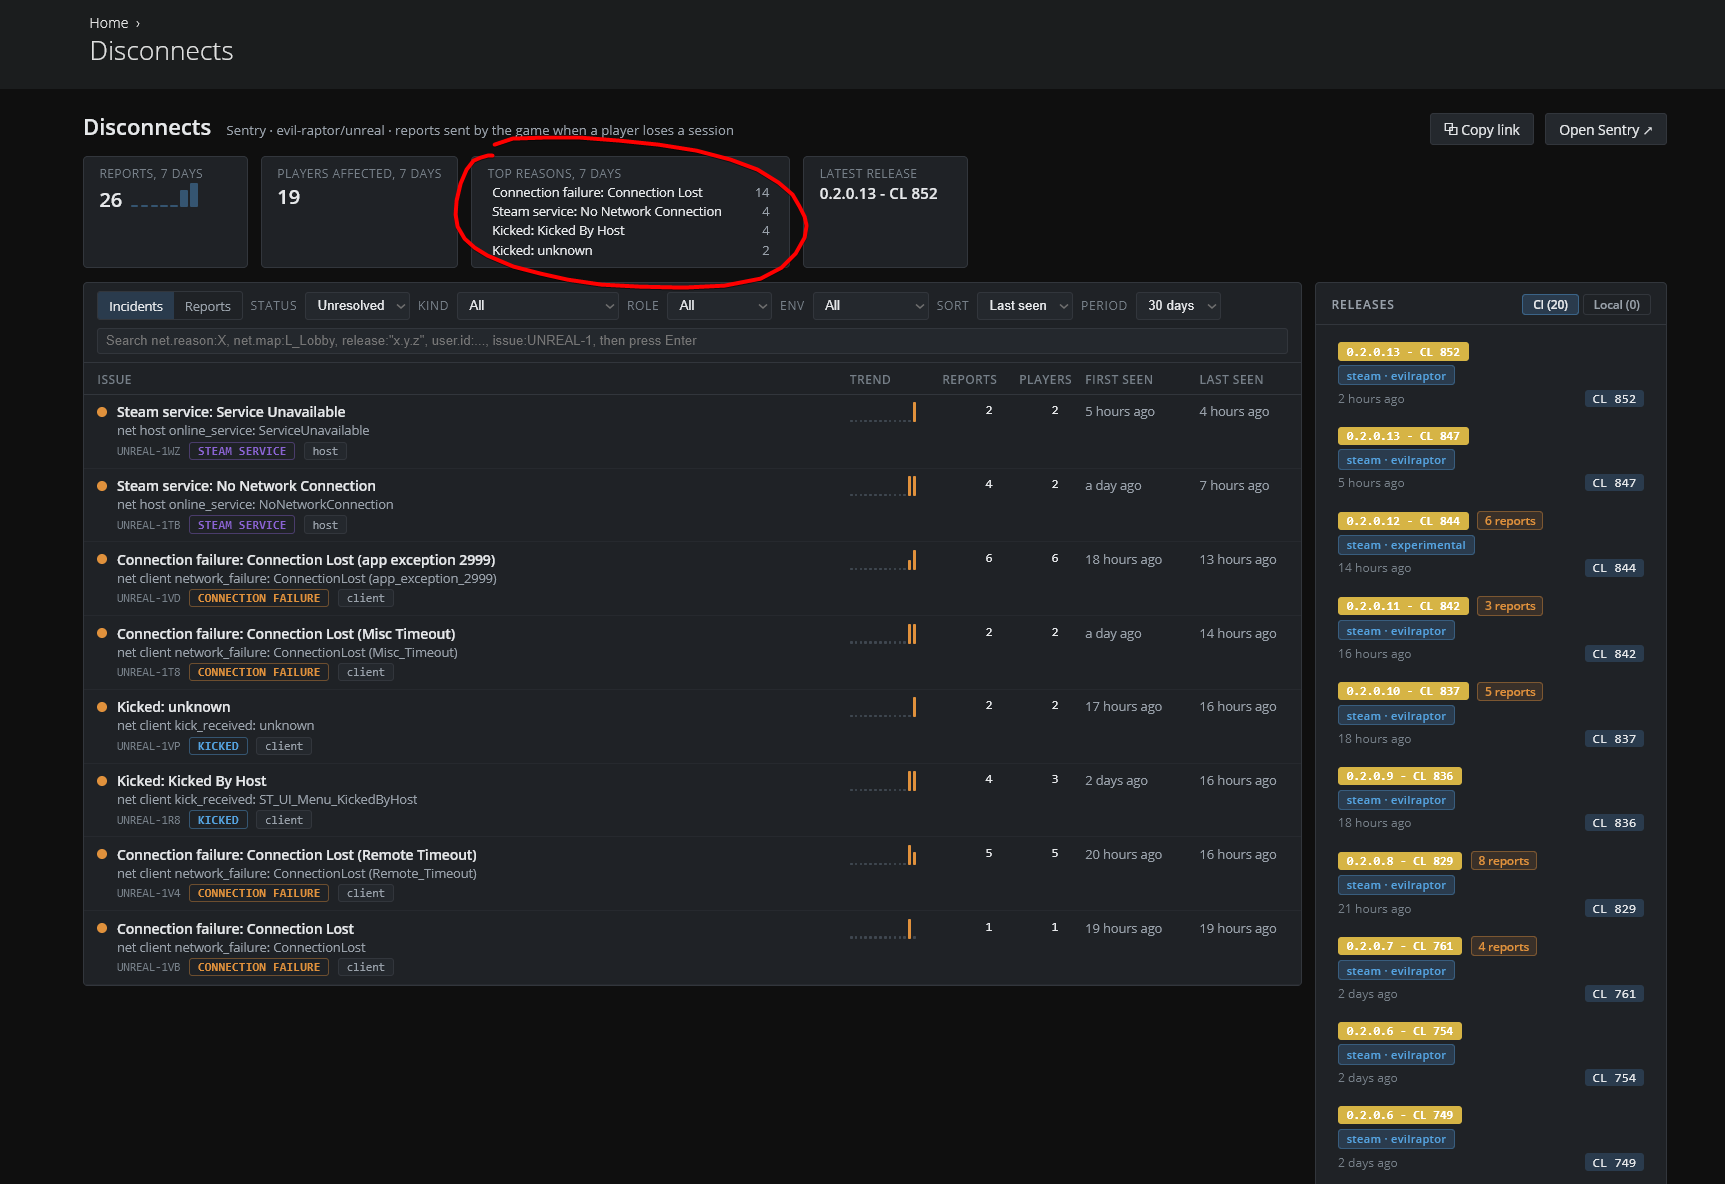1725x1184 pixels.
Task: Open release 0.2.0.13 - CL 852 badge
Action: click(x=1403, y=352)
